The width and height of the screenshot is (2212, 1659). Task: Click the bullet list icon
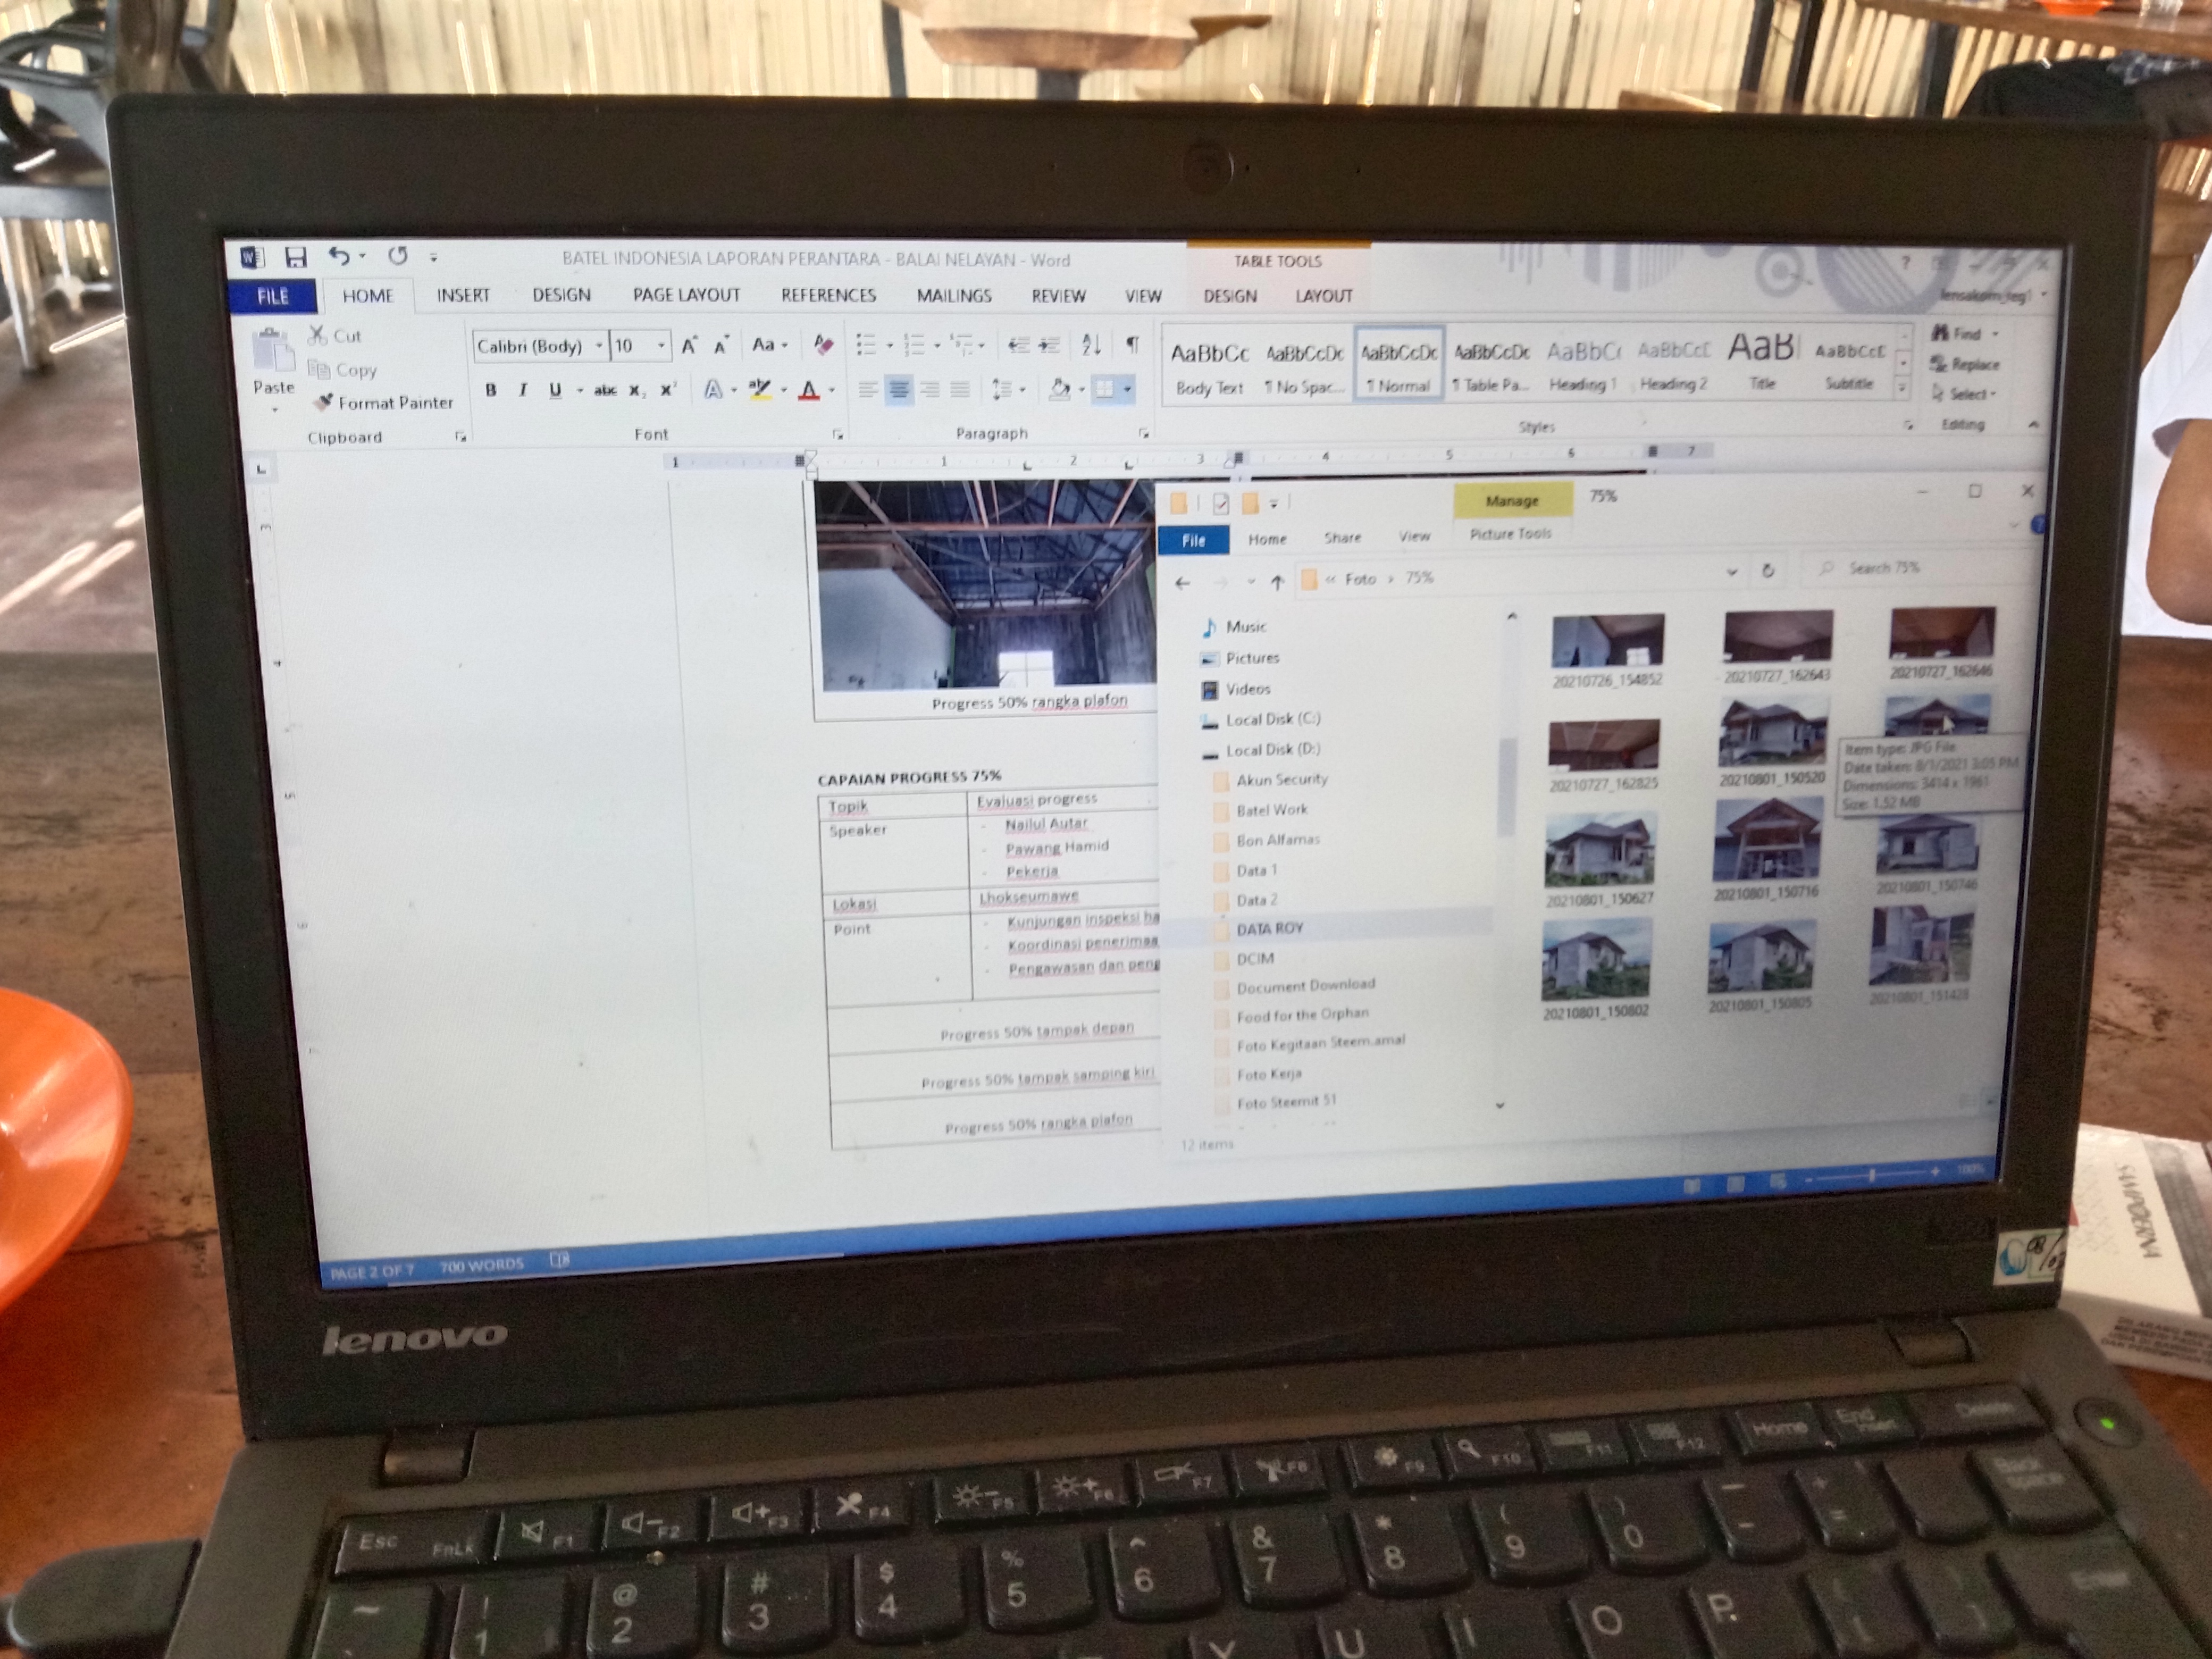coord(866,345)
